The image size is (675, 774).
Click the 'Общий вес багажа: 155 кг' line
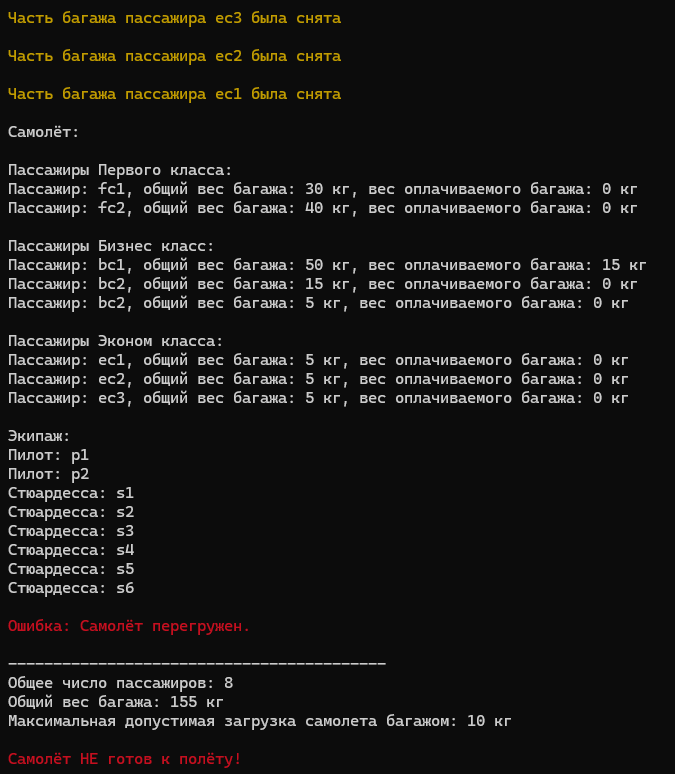pyautogui.click(x=116, y=702)
